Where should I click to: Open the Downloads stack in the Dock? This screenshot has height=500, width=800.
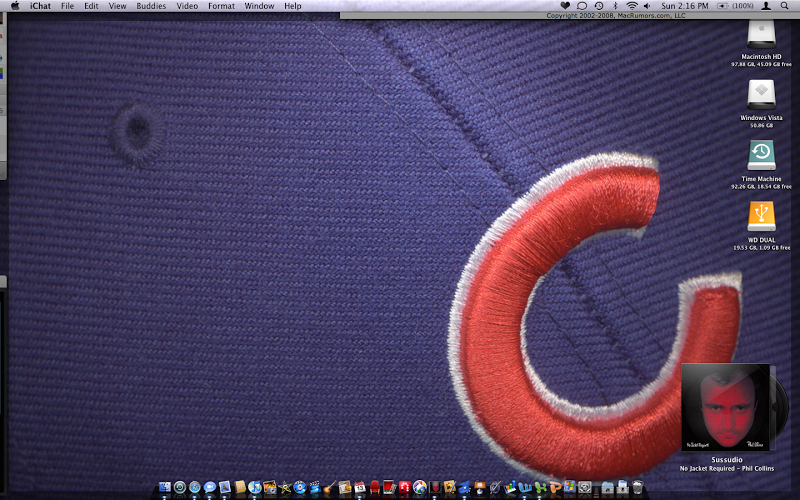pos(622,487)
